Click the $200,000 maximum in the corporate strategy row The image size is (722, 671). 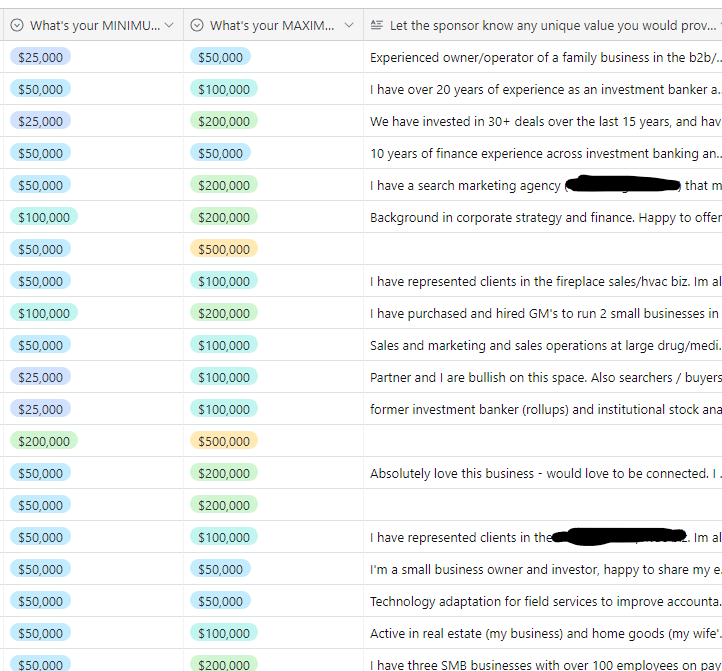coord(224,217)
